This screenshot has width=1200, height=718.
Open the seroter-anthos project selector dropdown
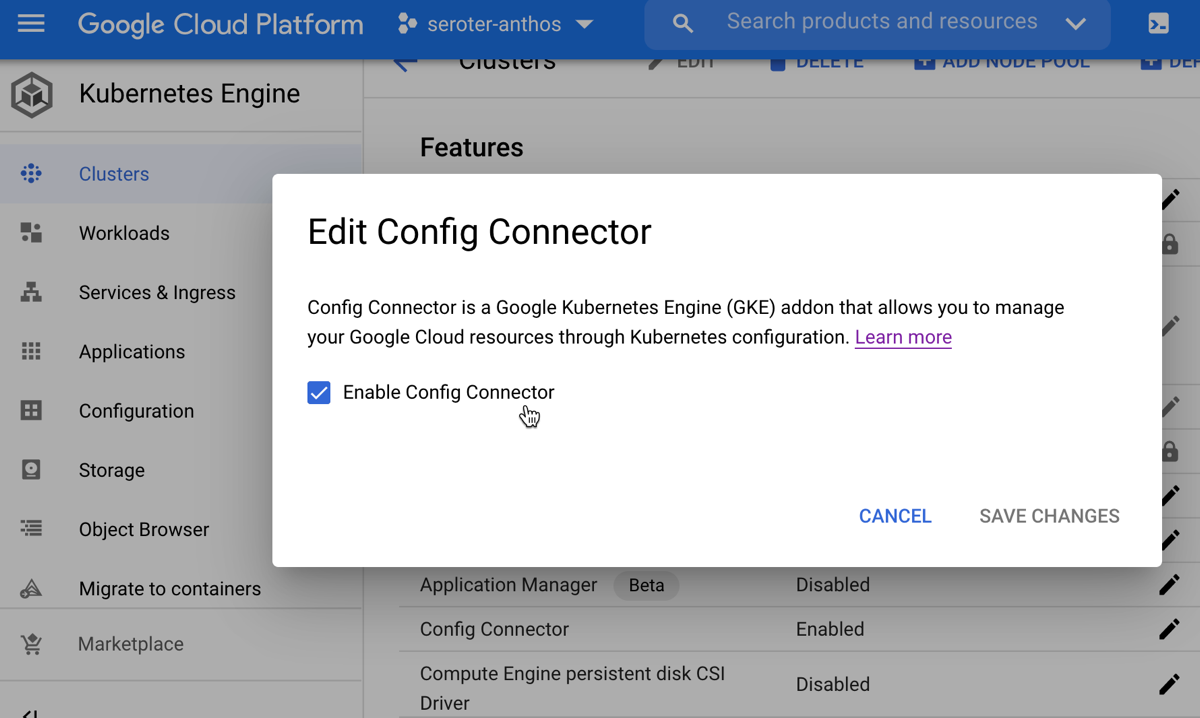(x=495, y=24)
